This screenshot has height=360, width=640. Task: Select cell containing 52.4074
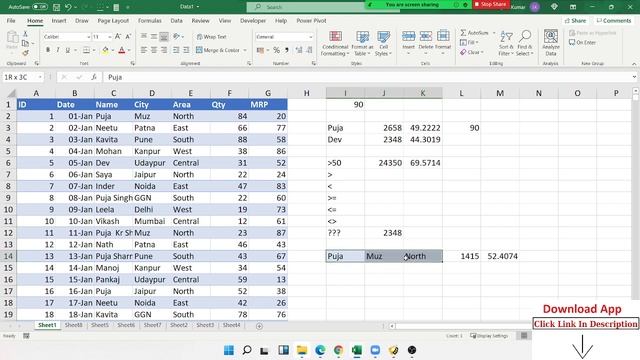(x=500, y=256)
